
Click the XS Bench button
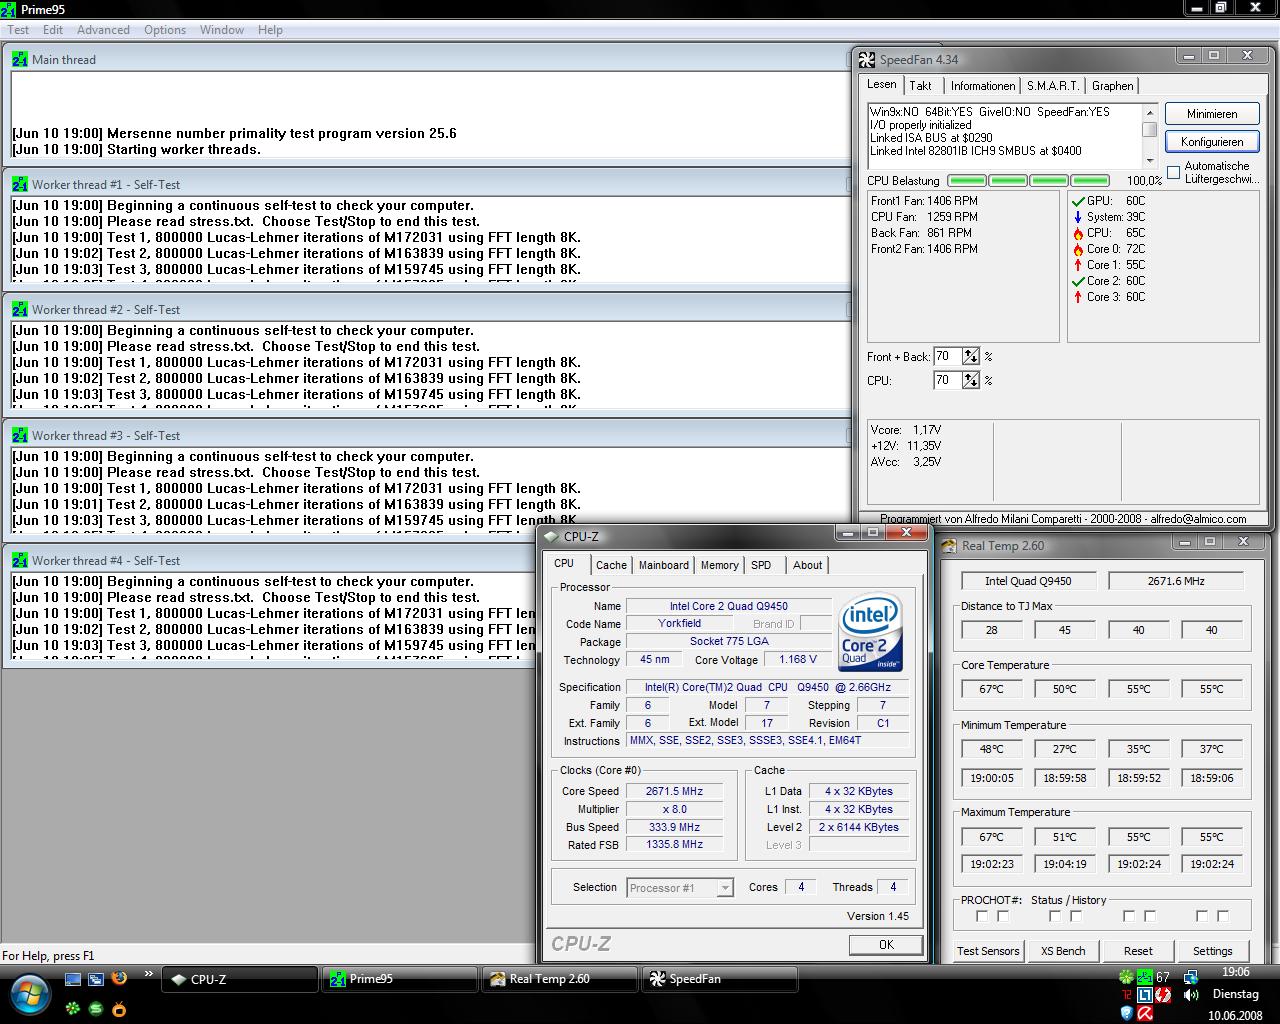[1063, 951]
